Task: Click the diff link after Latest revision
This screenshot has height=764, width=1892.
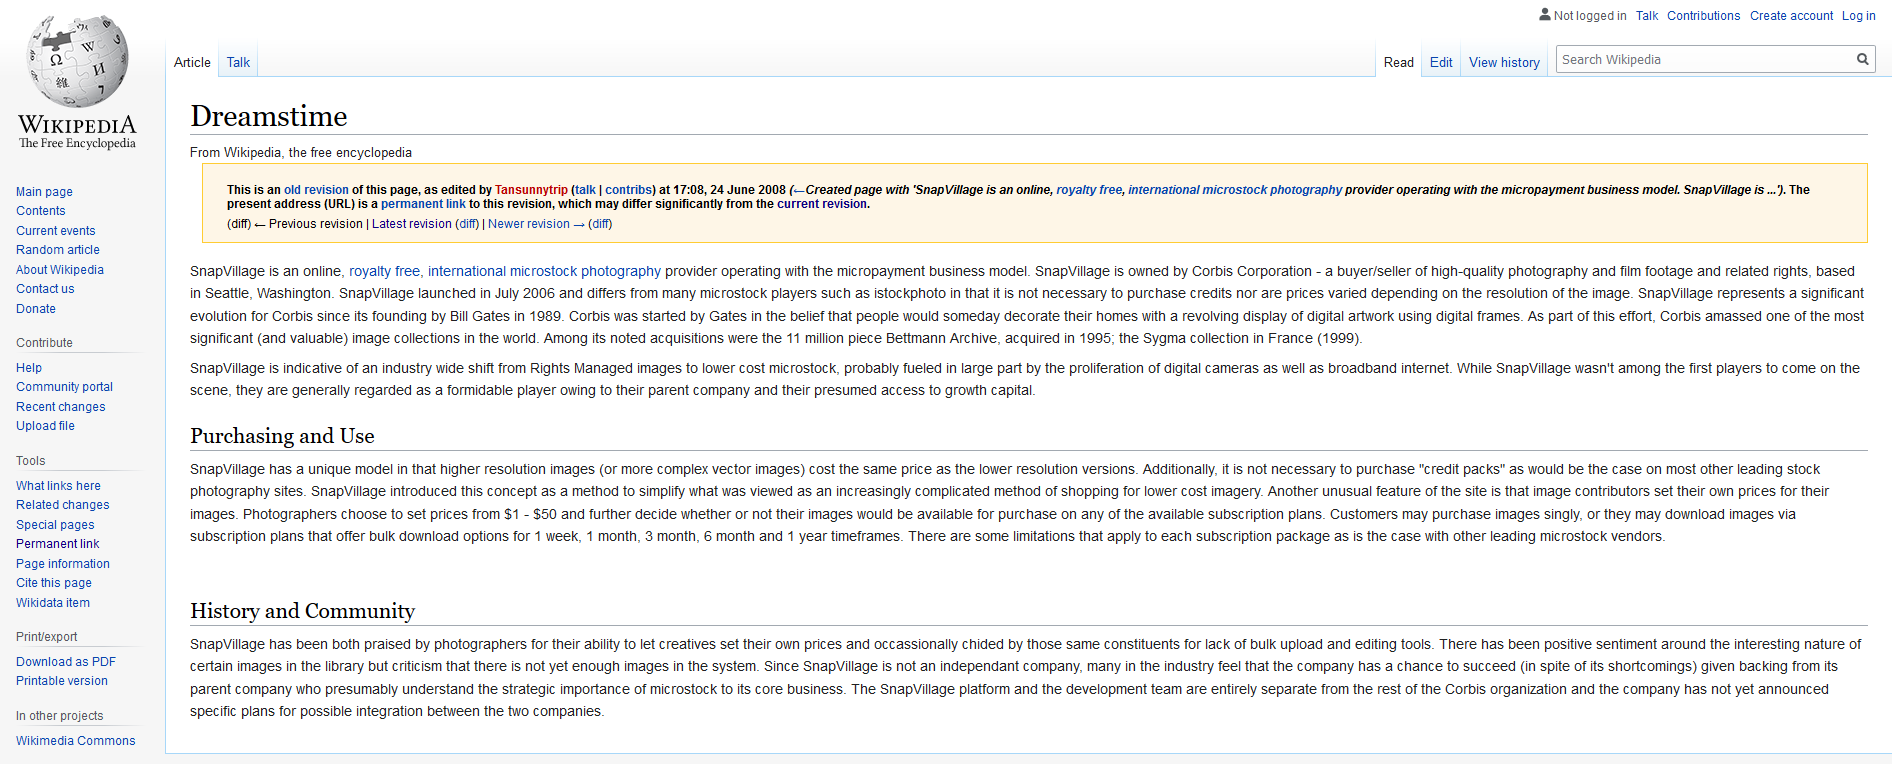Action: pos(467,224)
